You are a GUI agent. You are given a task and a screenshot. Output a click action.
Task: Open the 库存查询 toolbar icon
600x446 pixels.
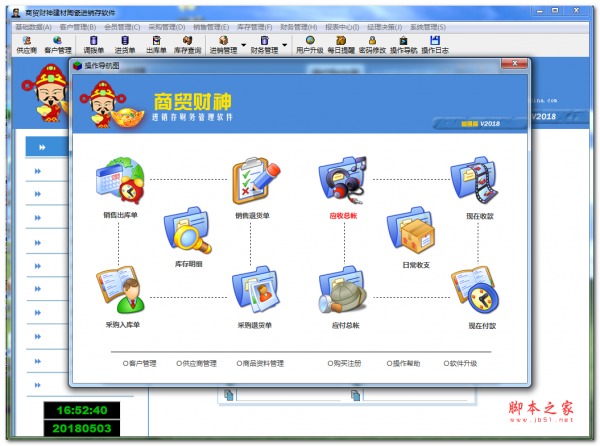pos(188,45)
